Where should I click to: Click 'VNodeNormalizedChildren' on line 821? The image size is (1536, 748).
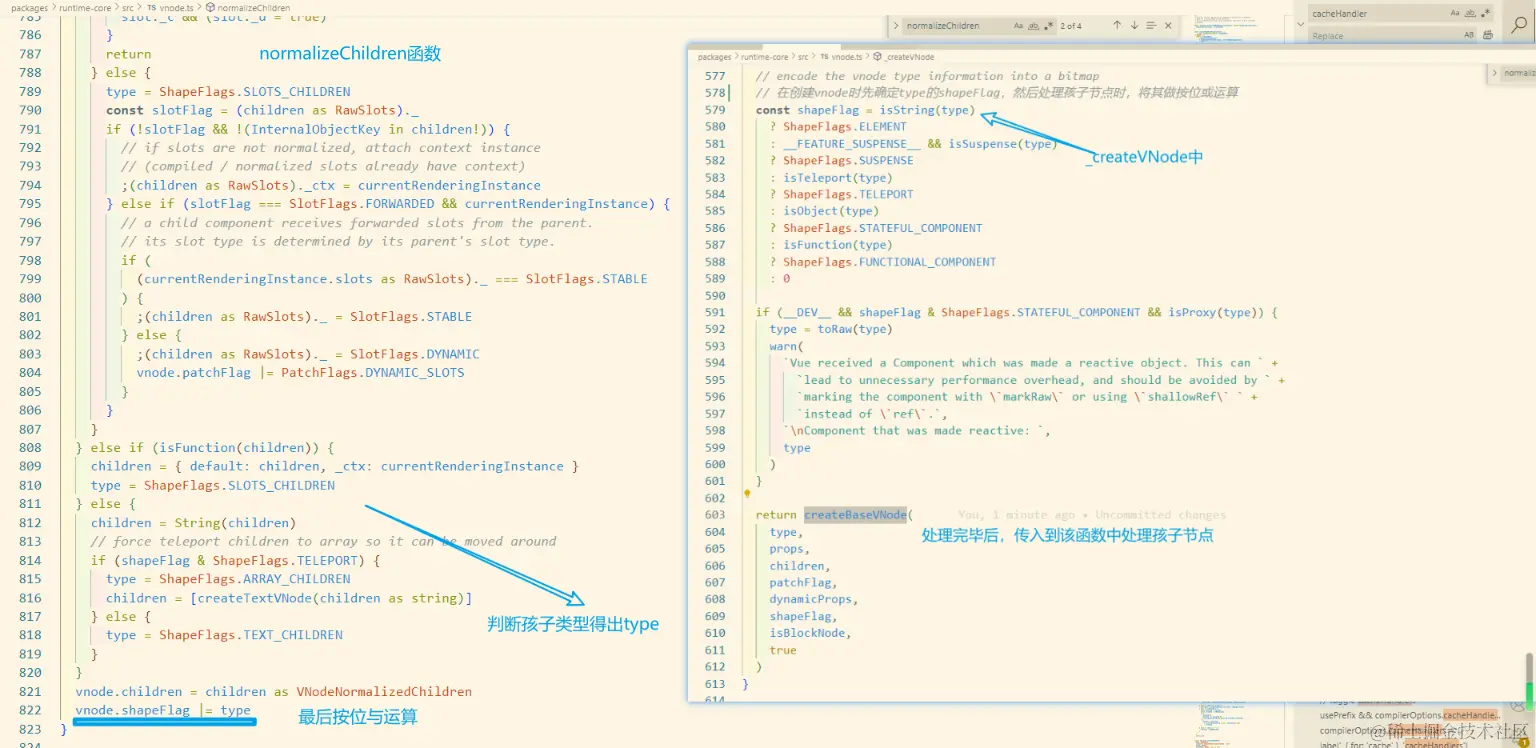384,692
